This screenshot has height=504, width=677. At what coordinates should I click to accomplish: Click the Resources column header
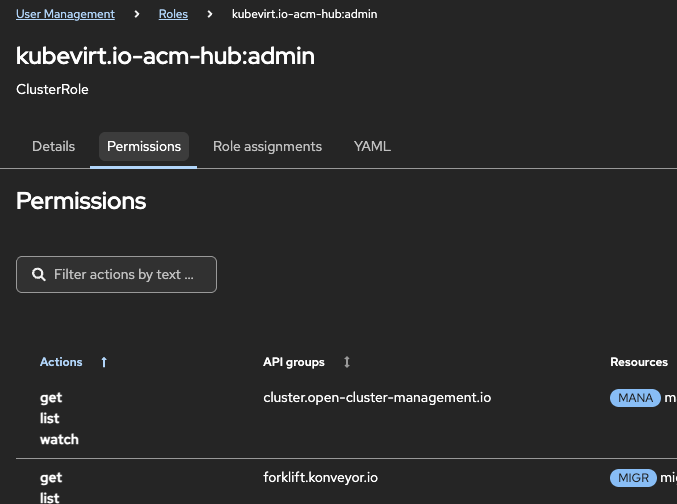click(638, 362)
